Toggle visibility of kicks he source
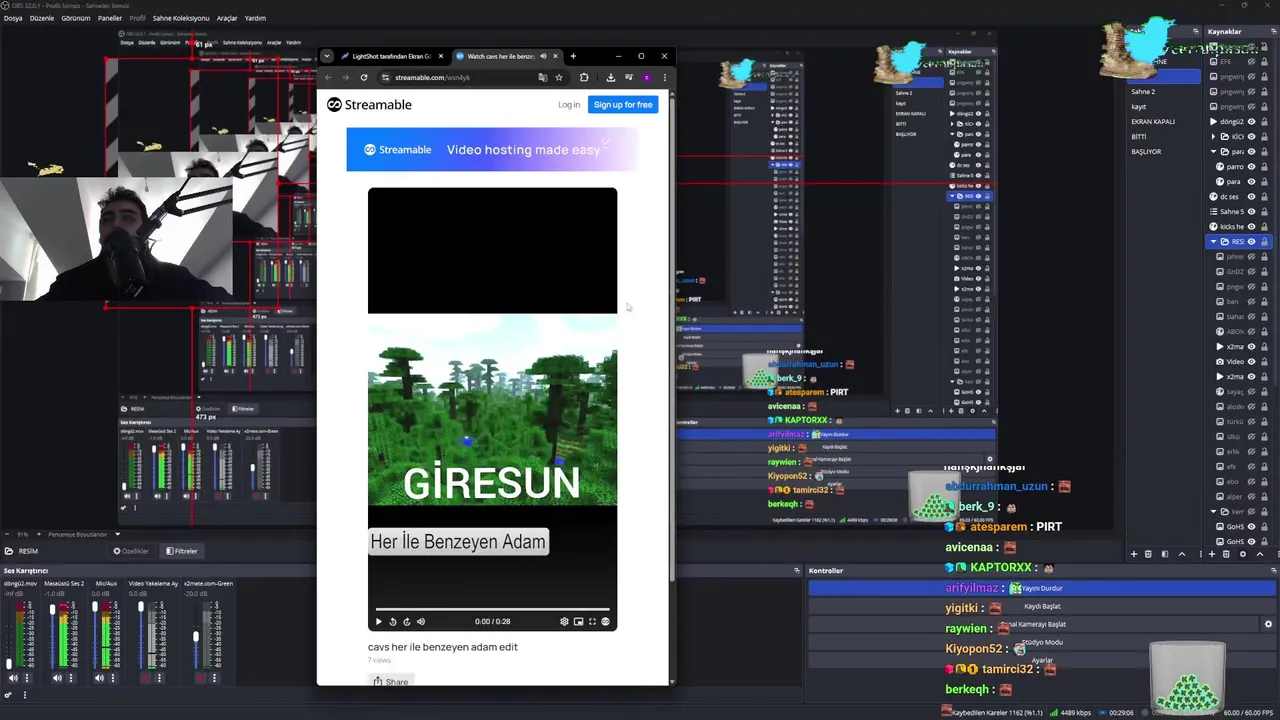 pyautogui.click(x=1251, y=227)
